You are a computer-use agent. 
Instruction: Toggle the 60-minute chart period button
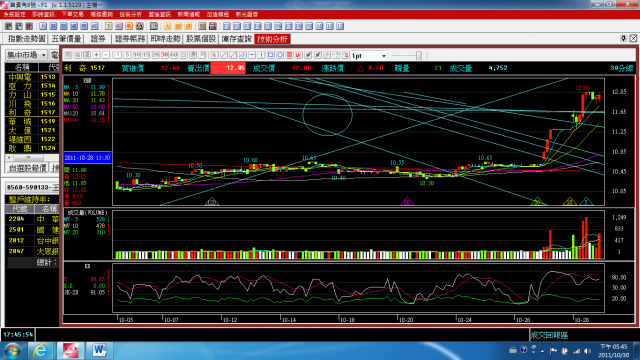pyautogui.click(x=174, y=55)
